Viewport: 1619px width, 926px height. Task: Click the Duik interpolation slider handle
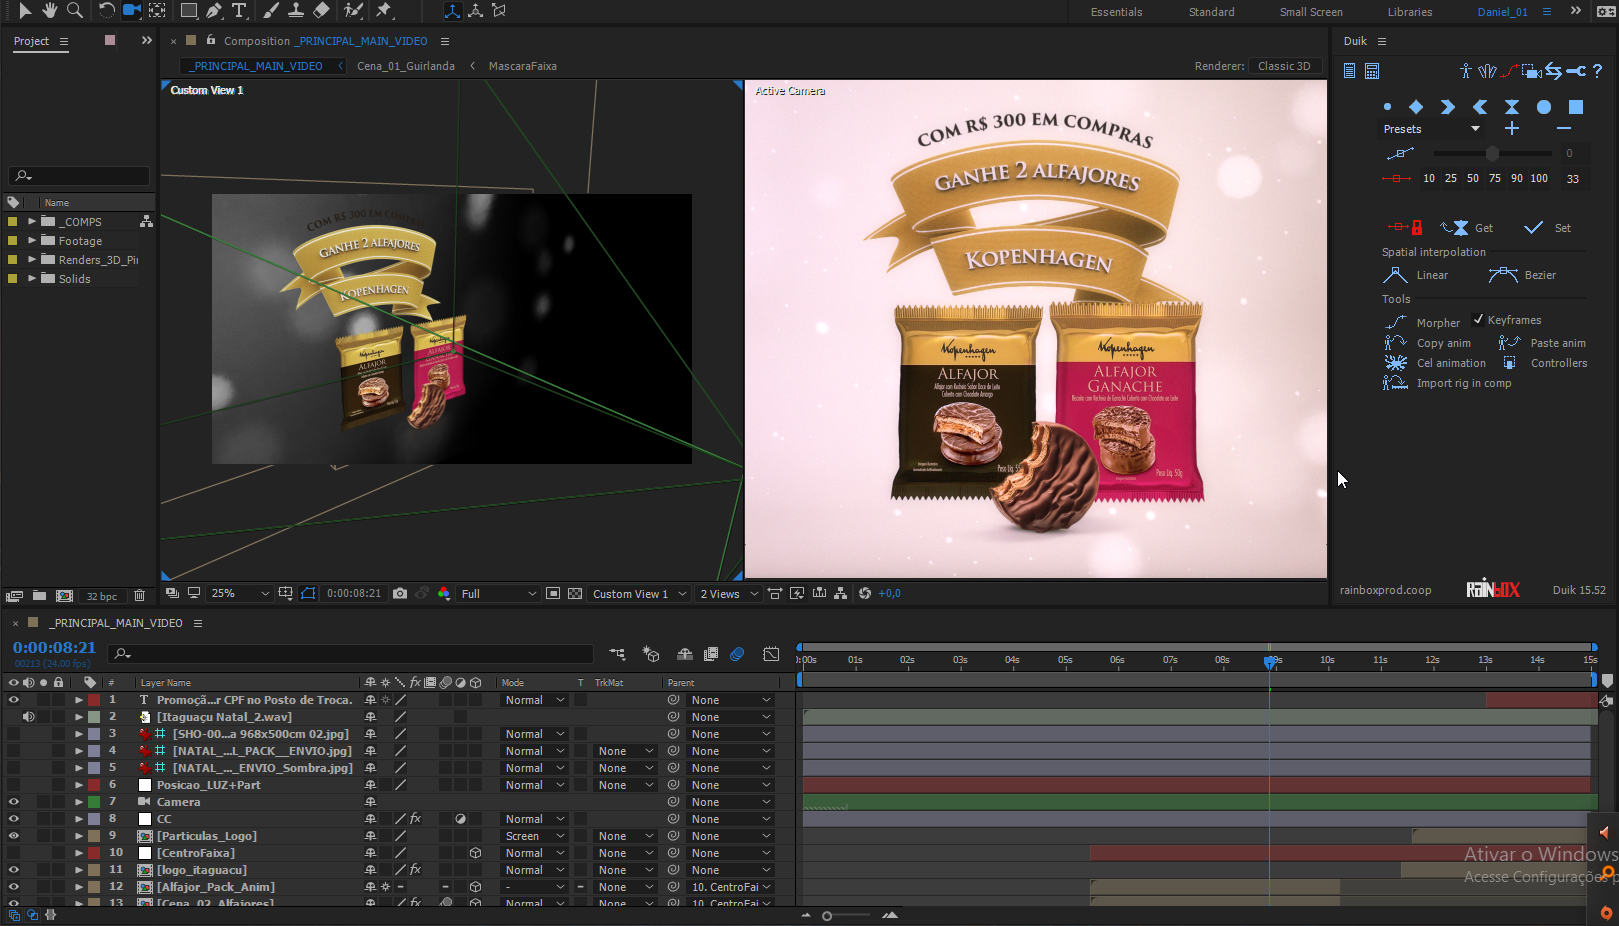tap(1492, 153)
